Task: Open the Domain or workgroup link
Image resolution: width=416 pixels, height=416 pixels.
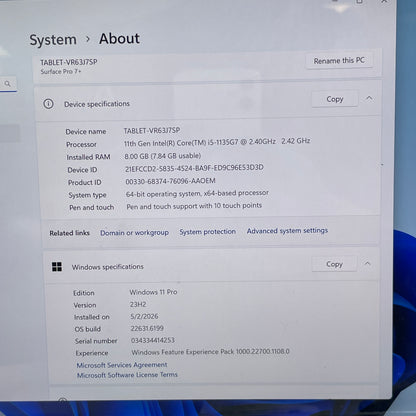Action: [134, 232]
